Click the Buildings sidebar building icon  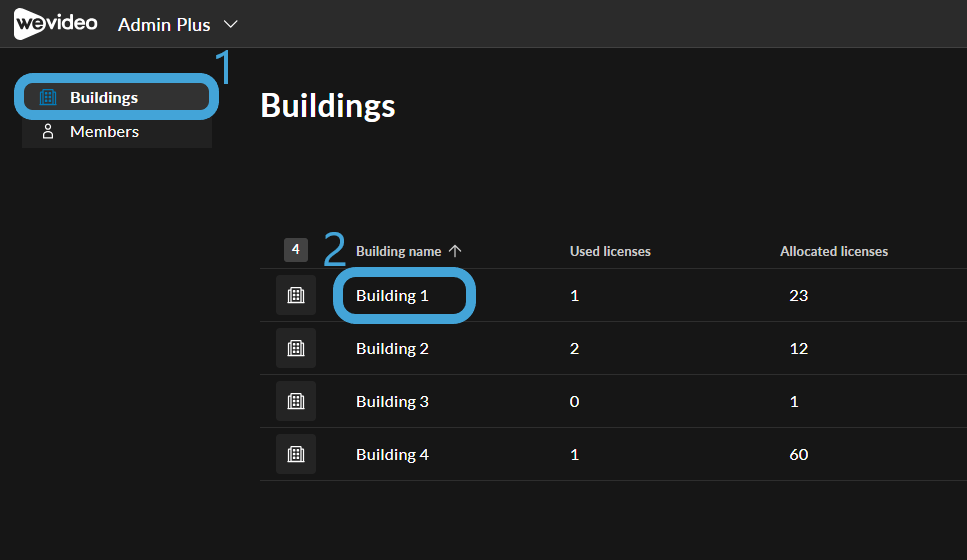point(47,97)
